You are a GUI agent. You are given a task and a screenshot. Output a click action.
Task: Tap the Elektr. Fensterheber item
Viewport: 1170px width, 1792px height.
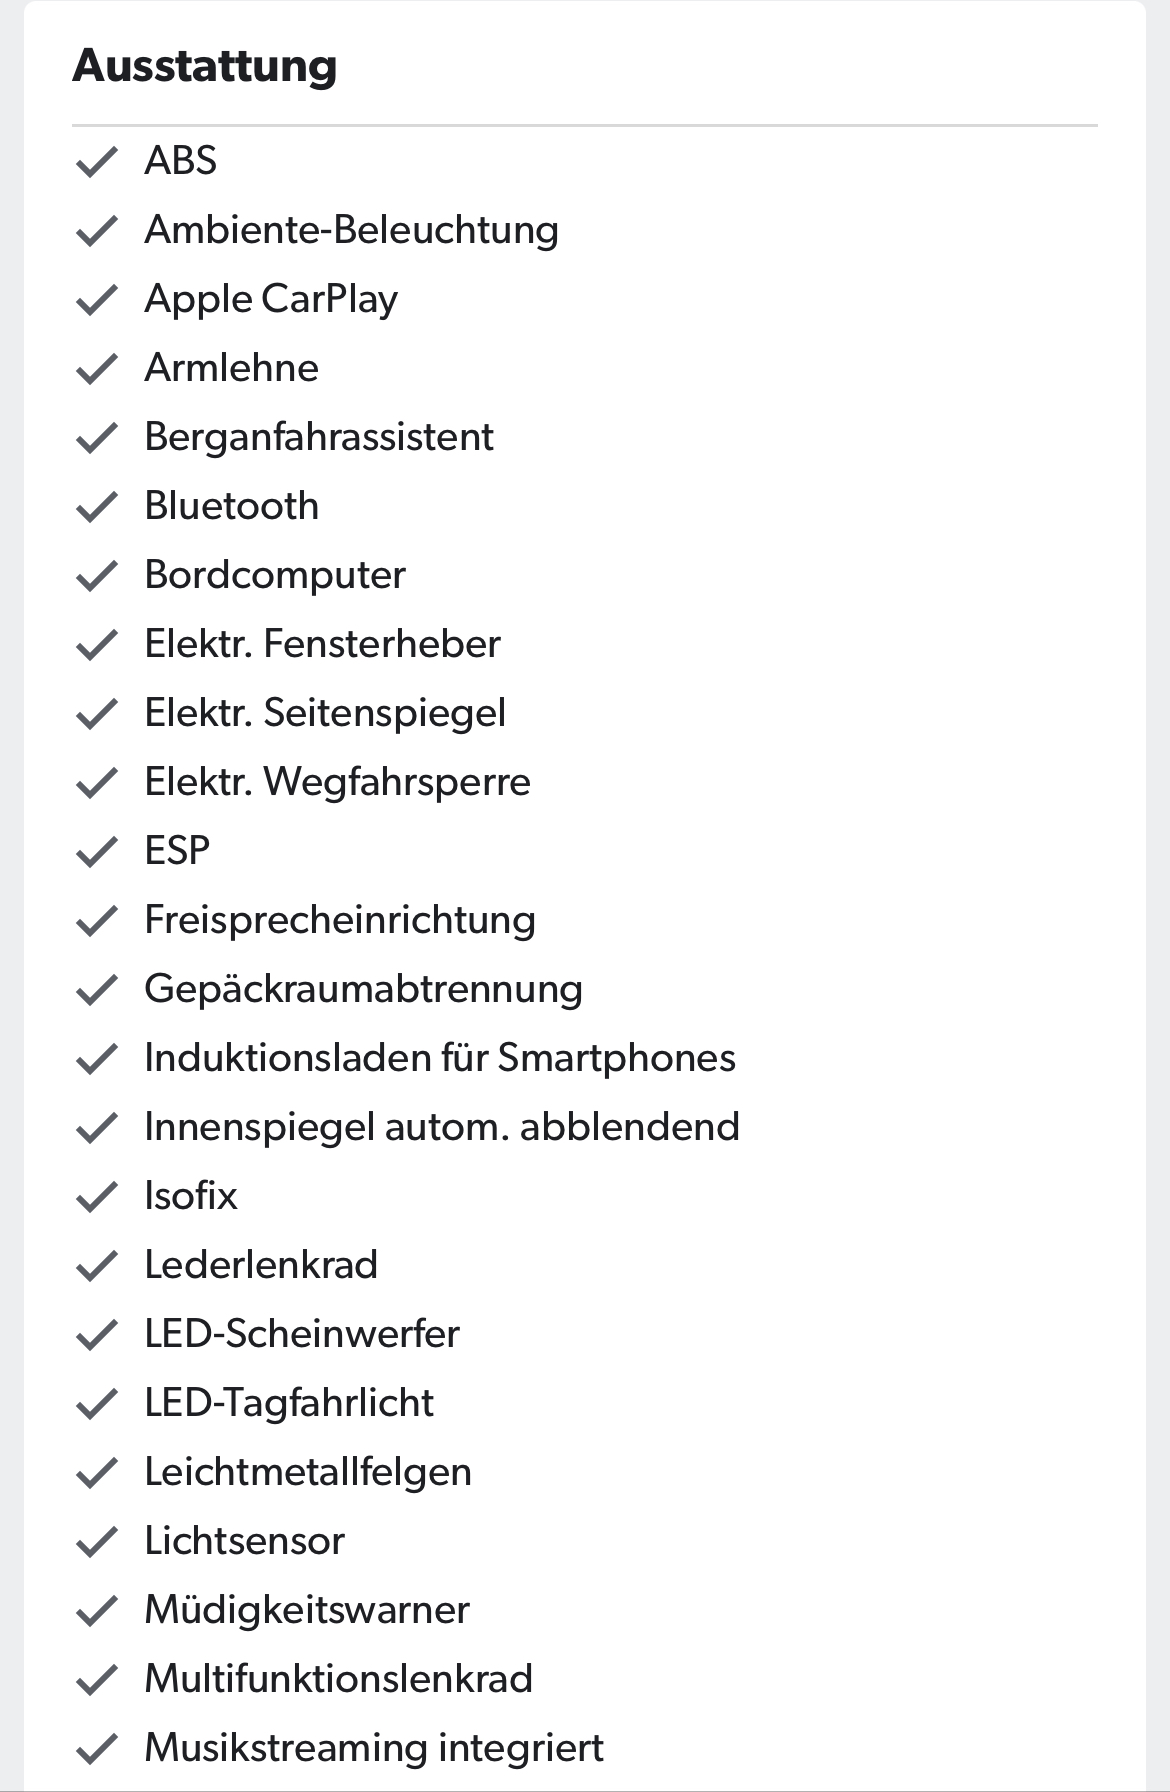click(322, 644)
